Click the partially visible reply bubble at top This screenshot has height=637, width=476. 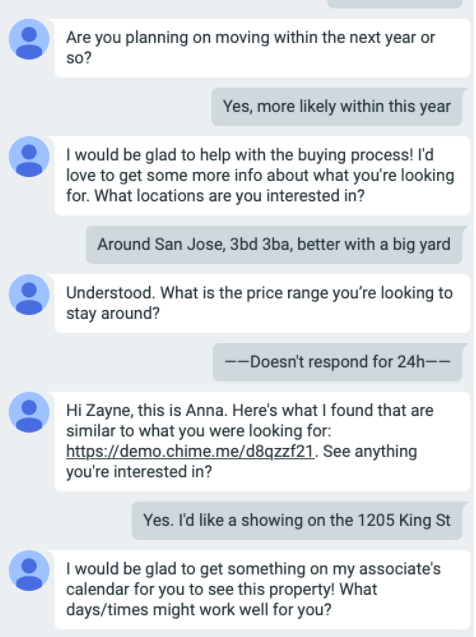(x=395, y=4)
